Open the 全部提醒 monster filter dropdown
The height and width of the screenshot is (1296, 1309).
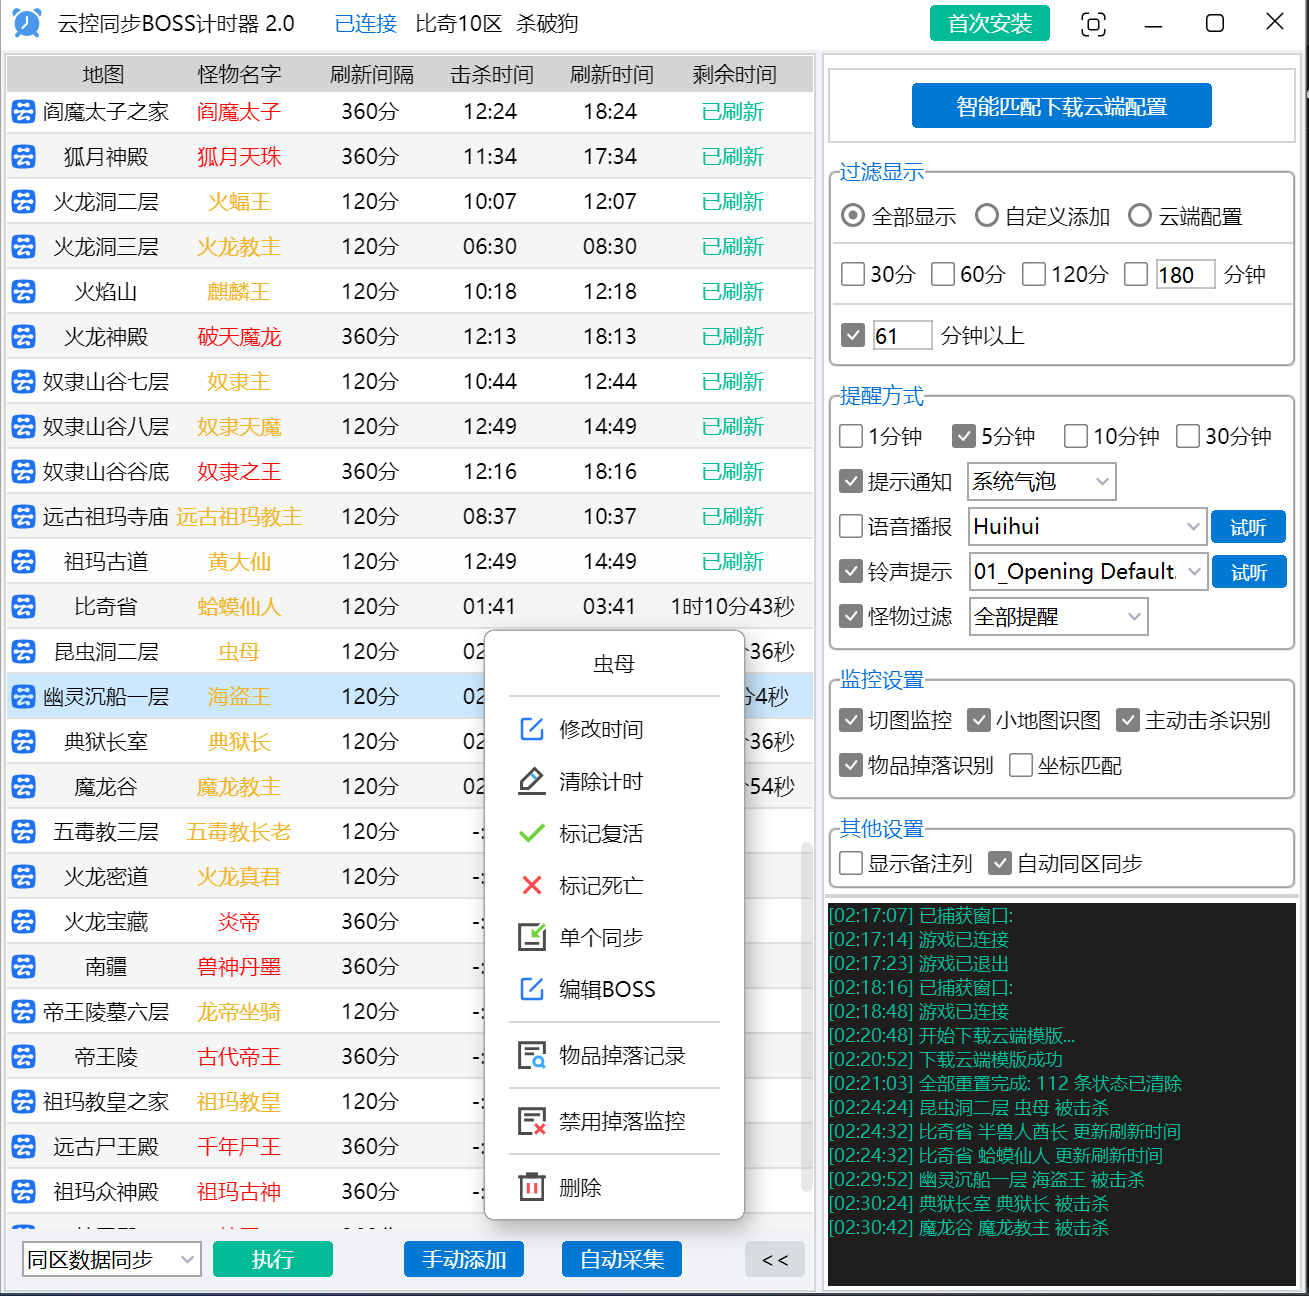[1059, 616]
